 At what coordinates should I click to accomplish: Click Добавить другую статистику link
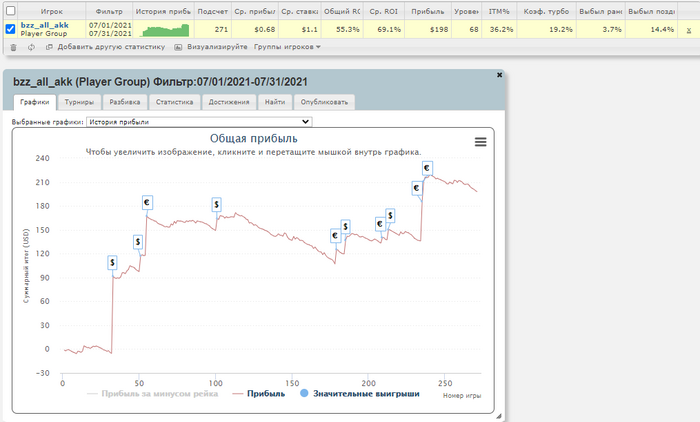click(111, 47)
